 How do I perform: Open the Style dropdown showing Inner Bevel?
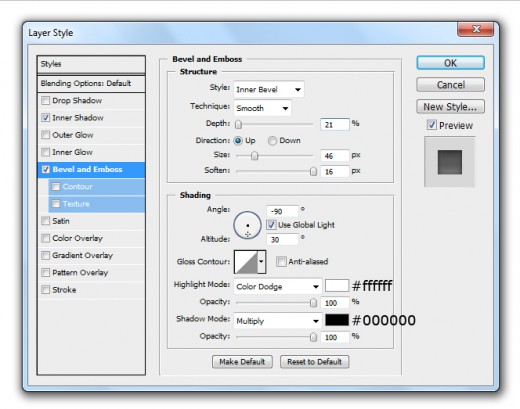269,89
